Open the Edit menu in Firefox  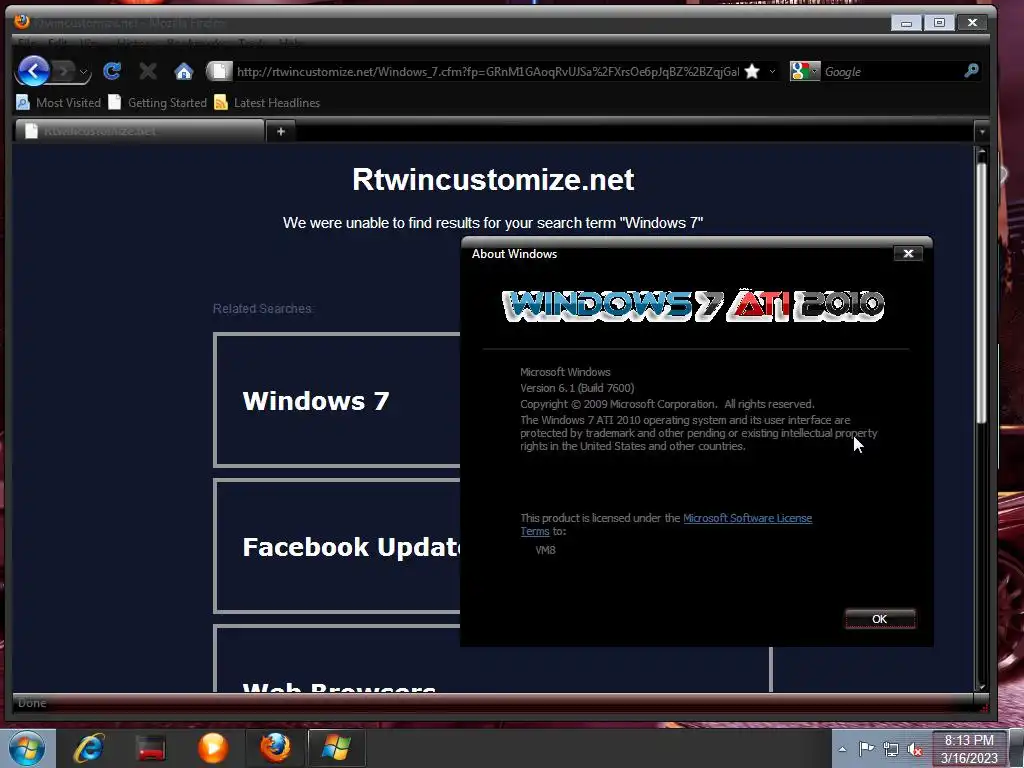pyautogui.click(x=57, y=43)
